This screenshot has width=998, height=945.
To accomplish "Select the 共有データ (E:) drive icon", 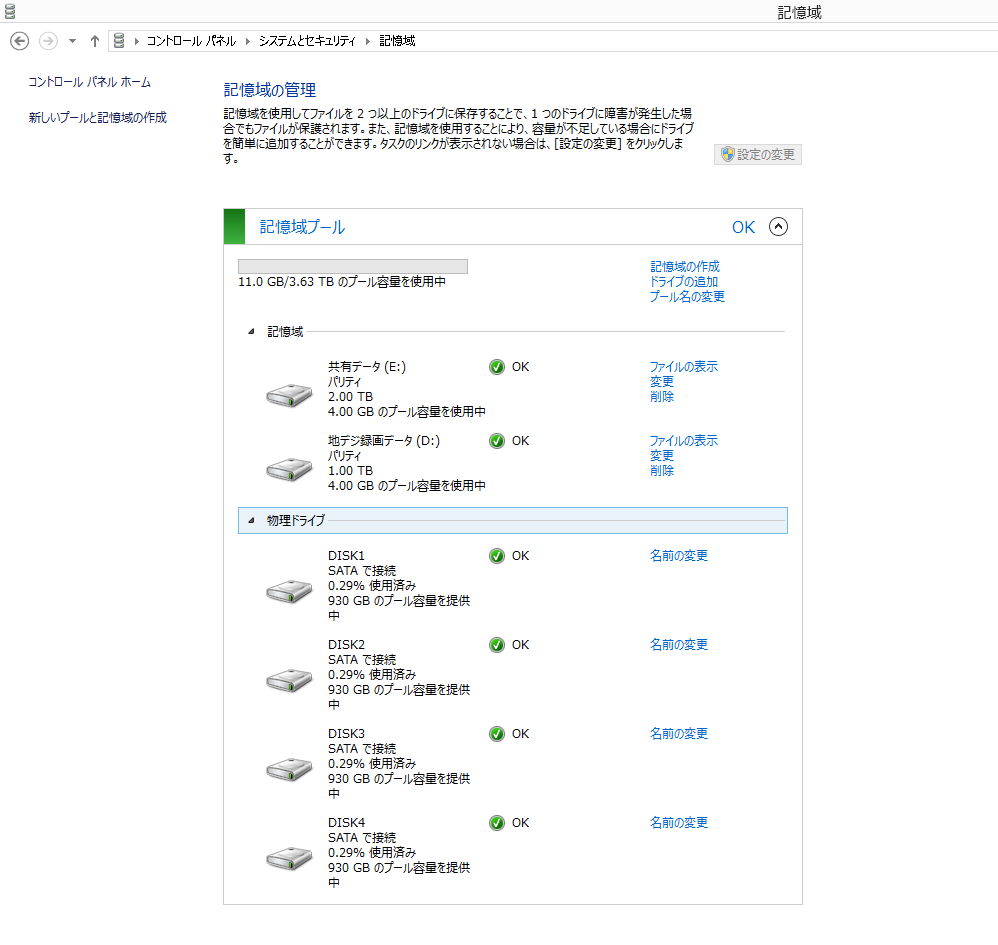I will tap(288, 394).
